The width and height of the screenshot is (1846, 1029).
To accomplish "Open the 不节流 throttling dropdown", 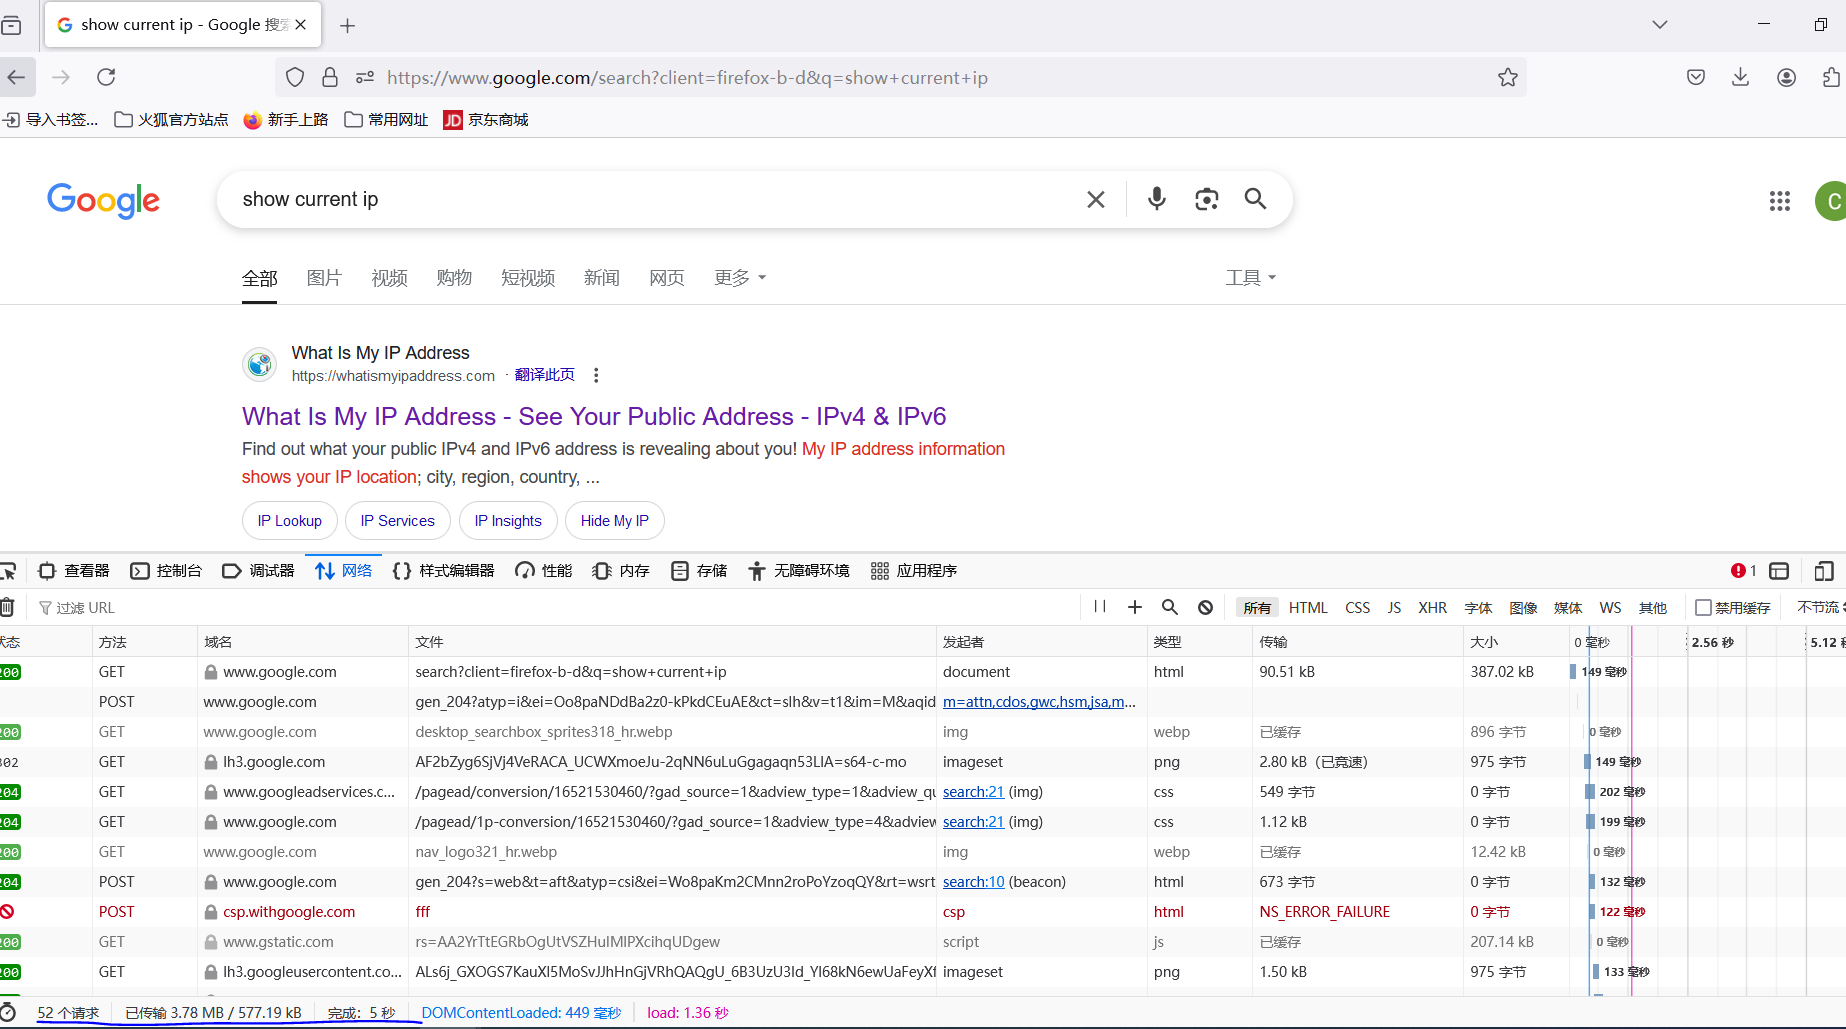I will tap(1821, 608).
